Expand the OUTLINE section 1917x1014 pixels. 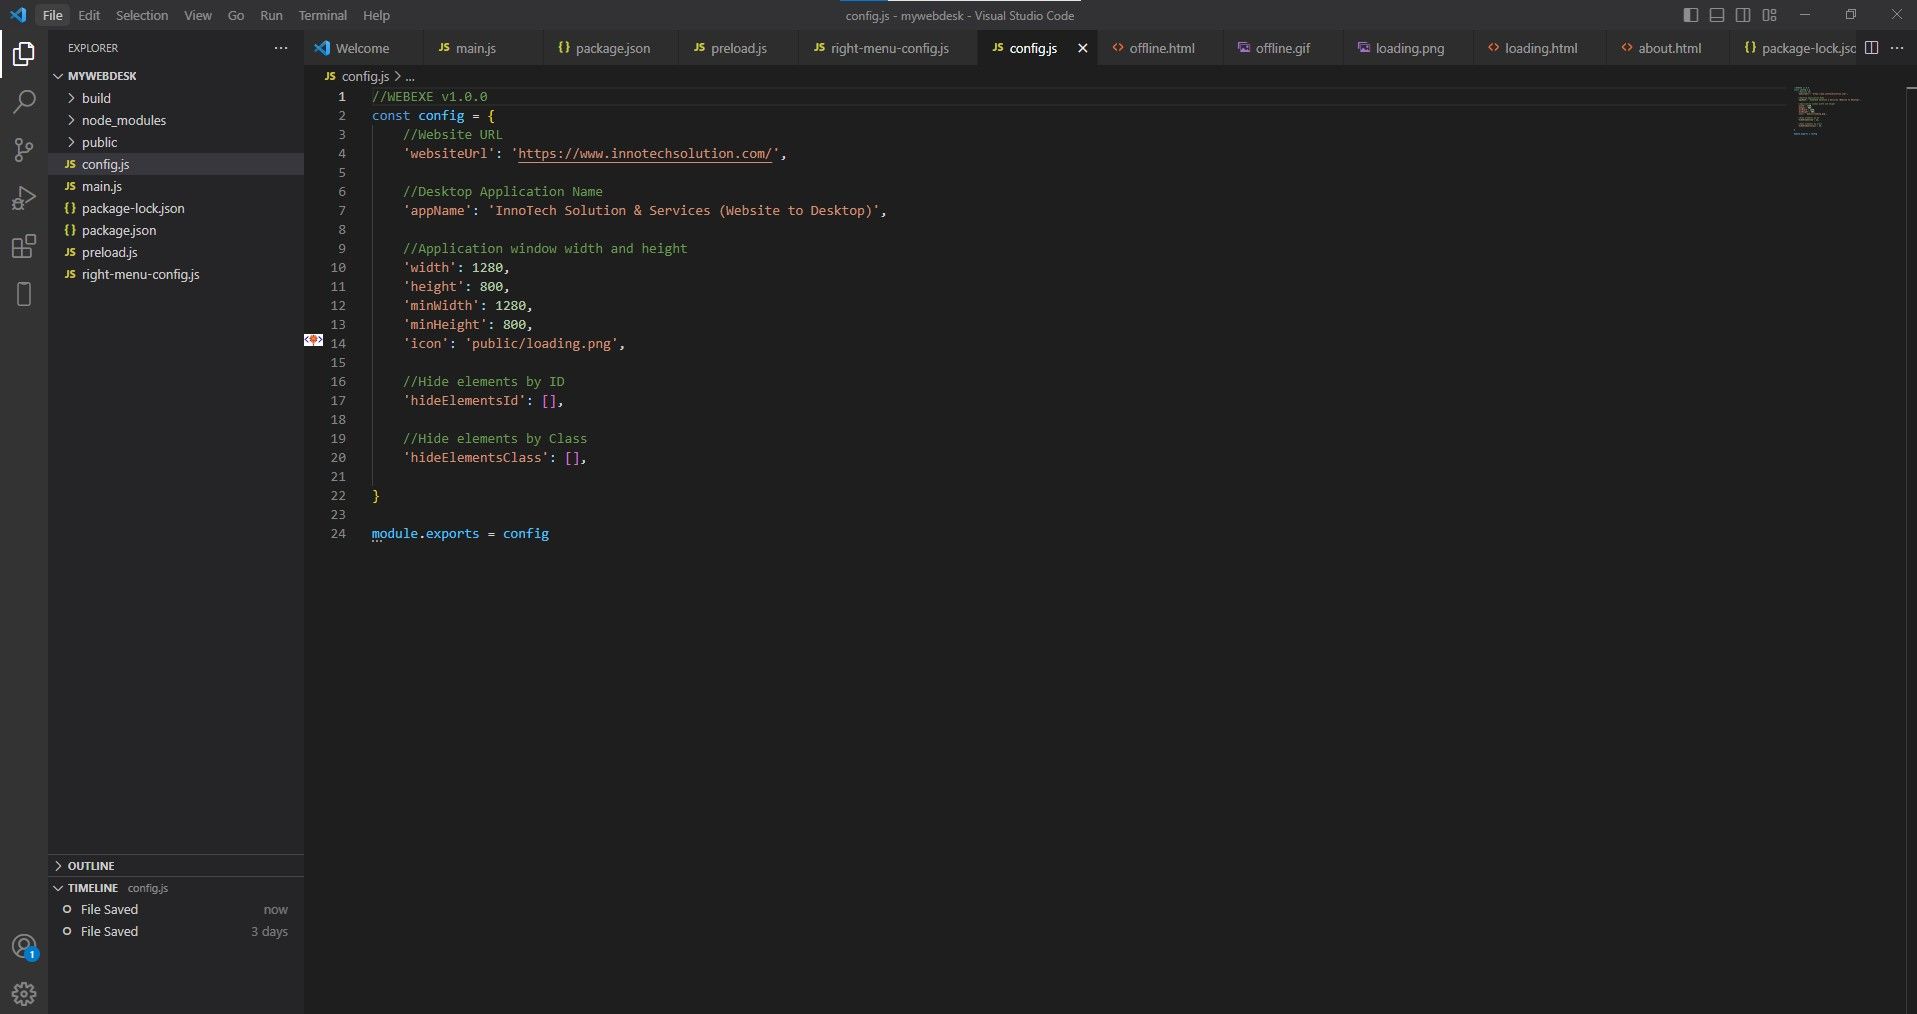(x=91, y=866)
